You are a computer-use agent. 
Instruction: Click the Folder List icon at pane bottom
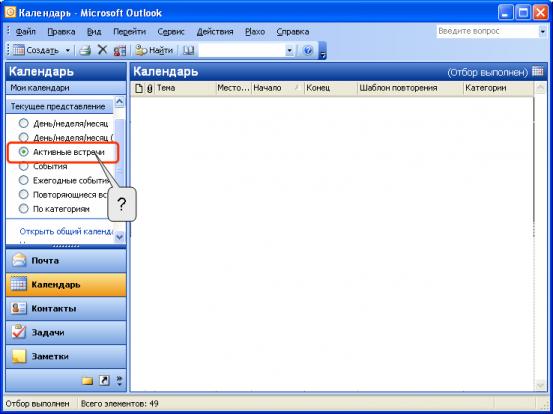coord(87,380)
